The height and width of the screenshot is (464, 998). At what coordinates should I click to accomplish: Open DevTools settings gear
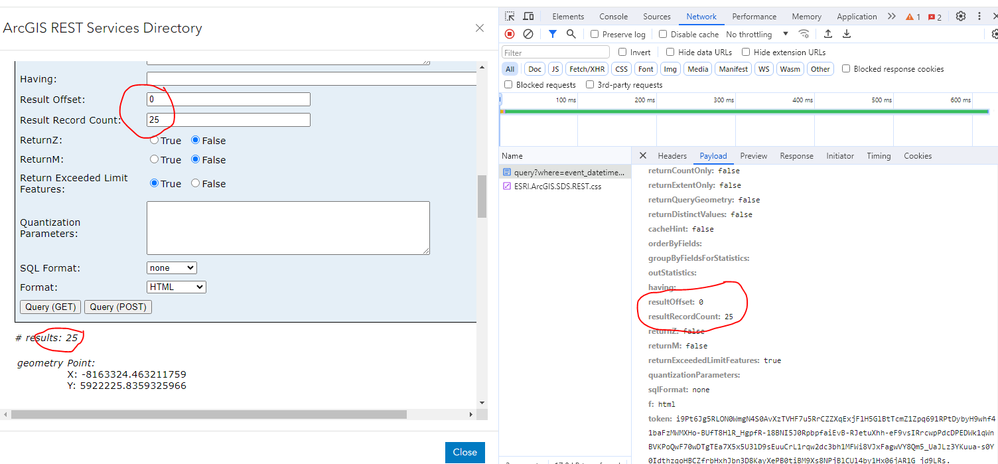click(960, 17)
